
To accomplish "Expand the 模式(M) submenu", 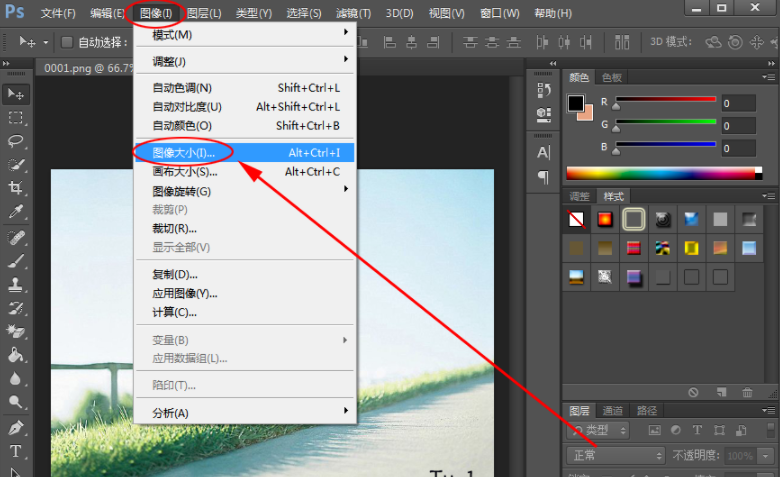I will click(245, 34).
